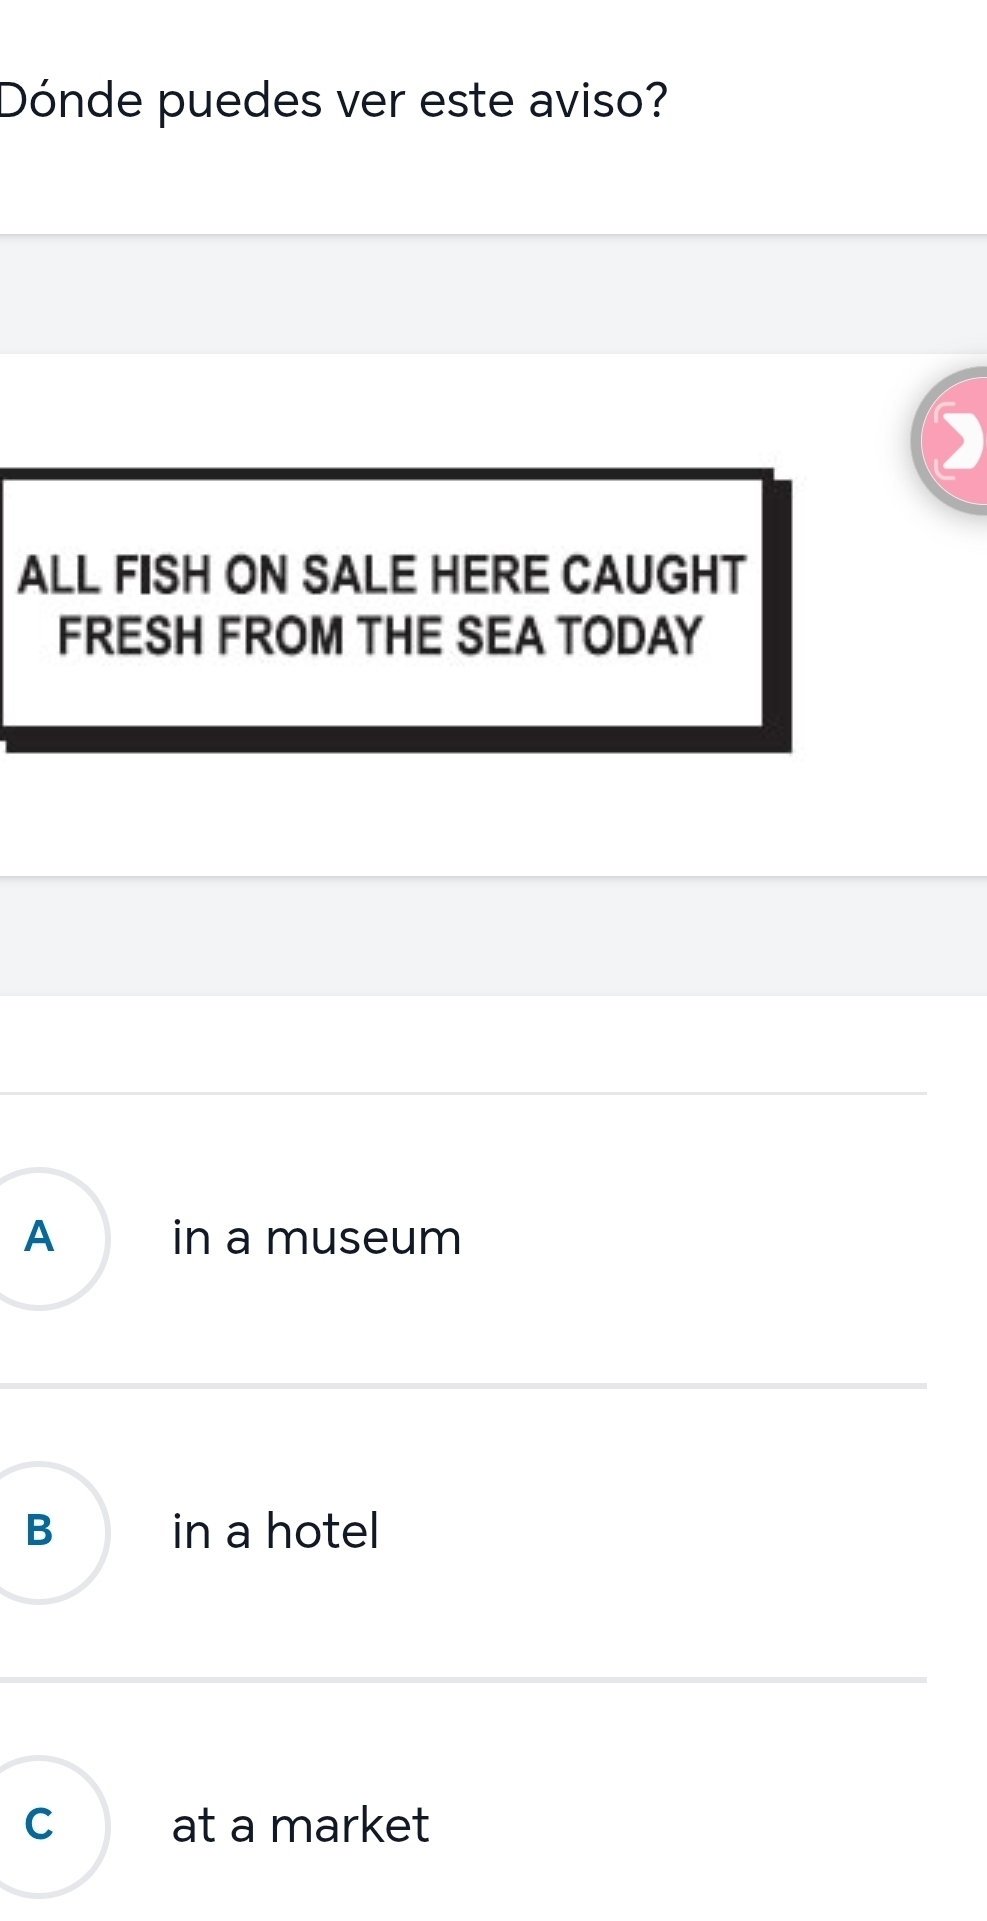Click the question 'Dónde puedes ver este aviso?'
Screen dimensions: 987x1921
(x=334, y=101)
